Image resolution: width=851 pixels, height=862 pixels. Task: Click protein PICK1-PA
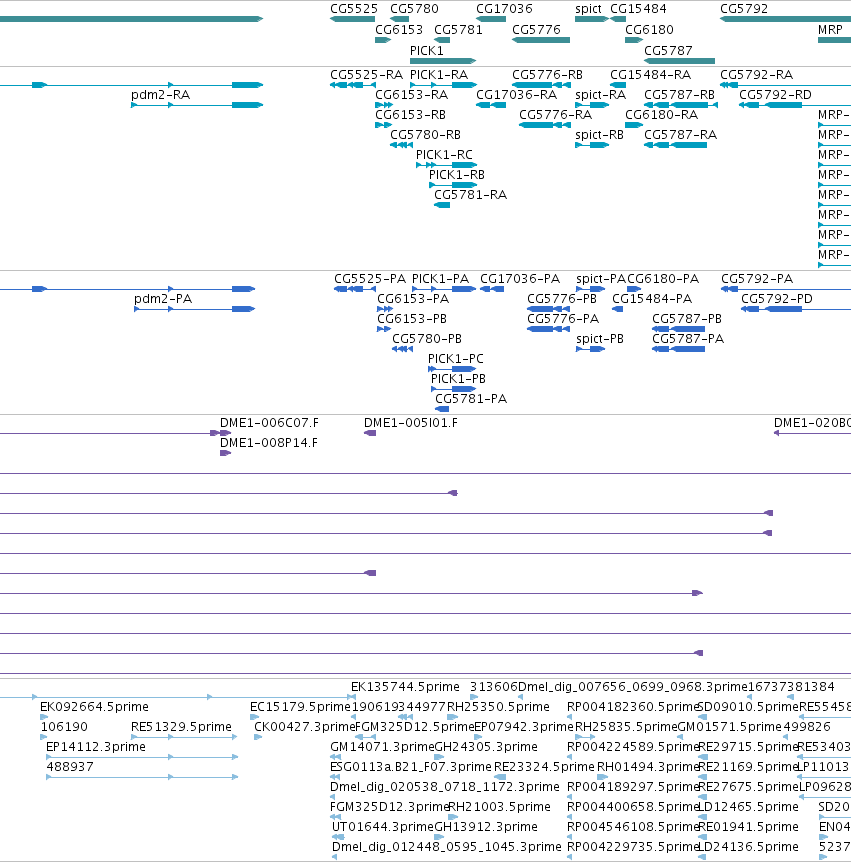pyautogui.click(x=440, y=279)
